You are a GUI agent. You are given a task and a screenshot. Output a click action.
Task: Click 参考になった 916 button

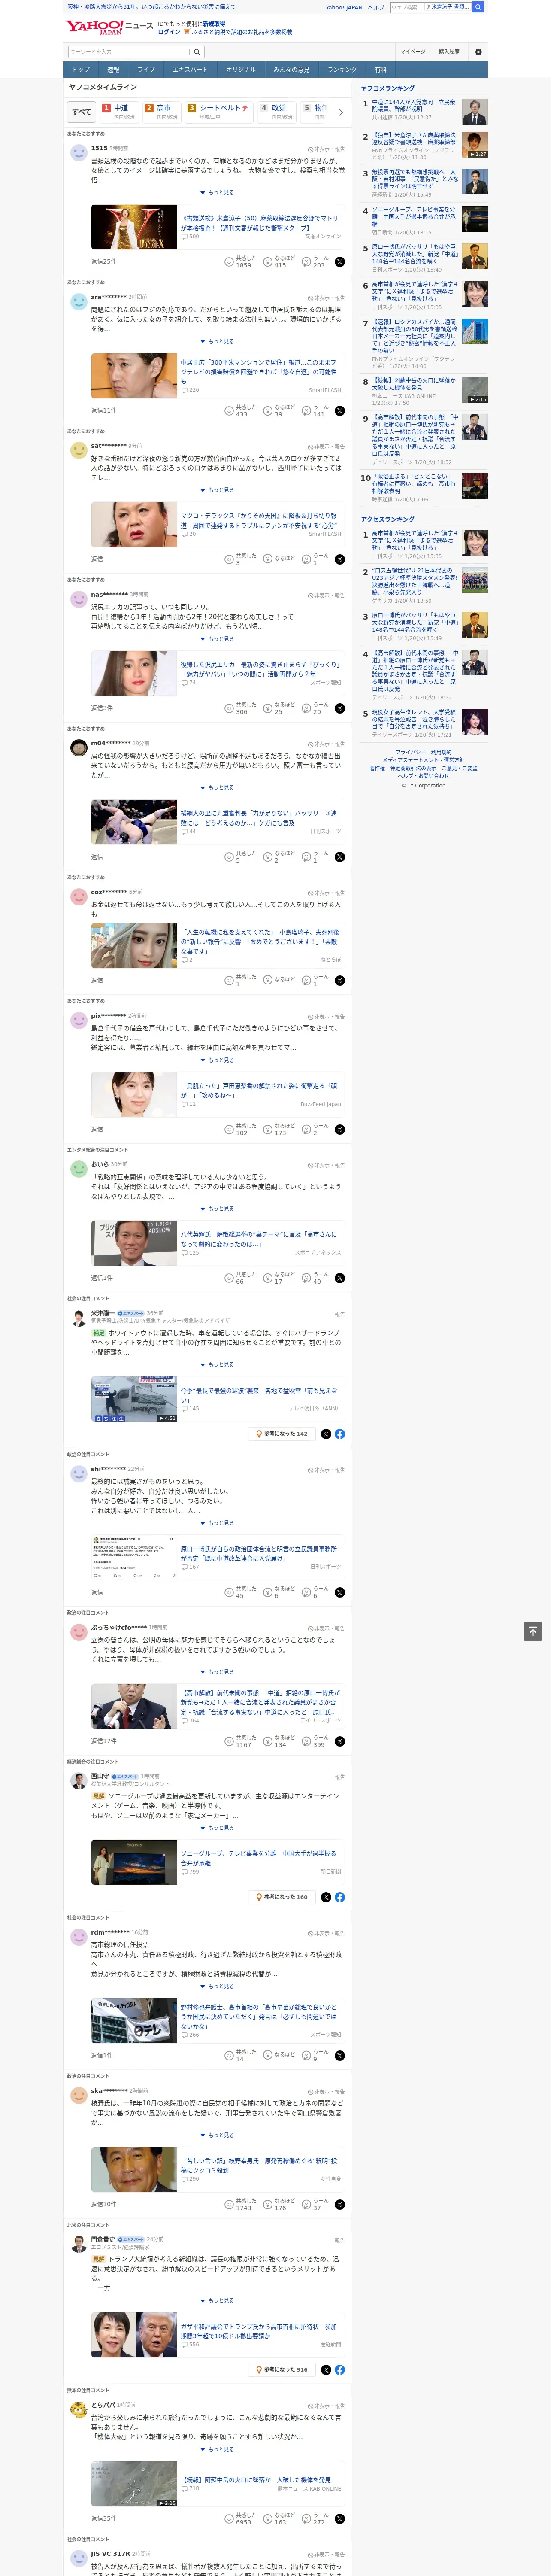[283, 2370]
